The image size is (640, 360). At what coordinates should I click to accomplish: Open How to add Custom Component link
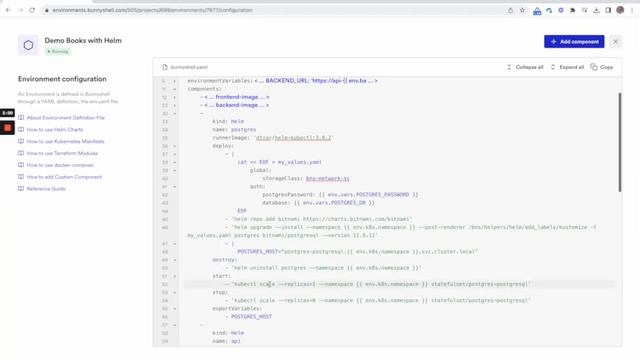64,177
